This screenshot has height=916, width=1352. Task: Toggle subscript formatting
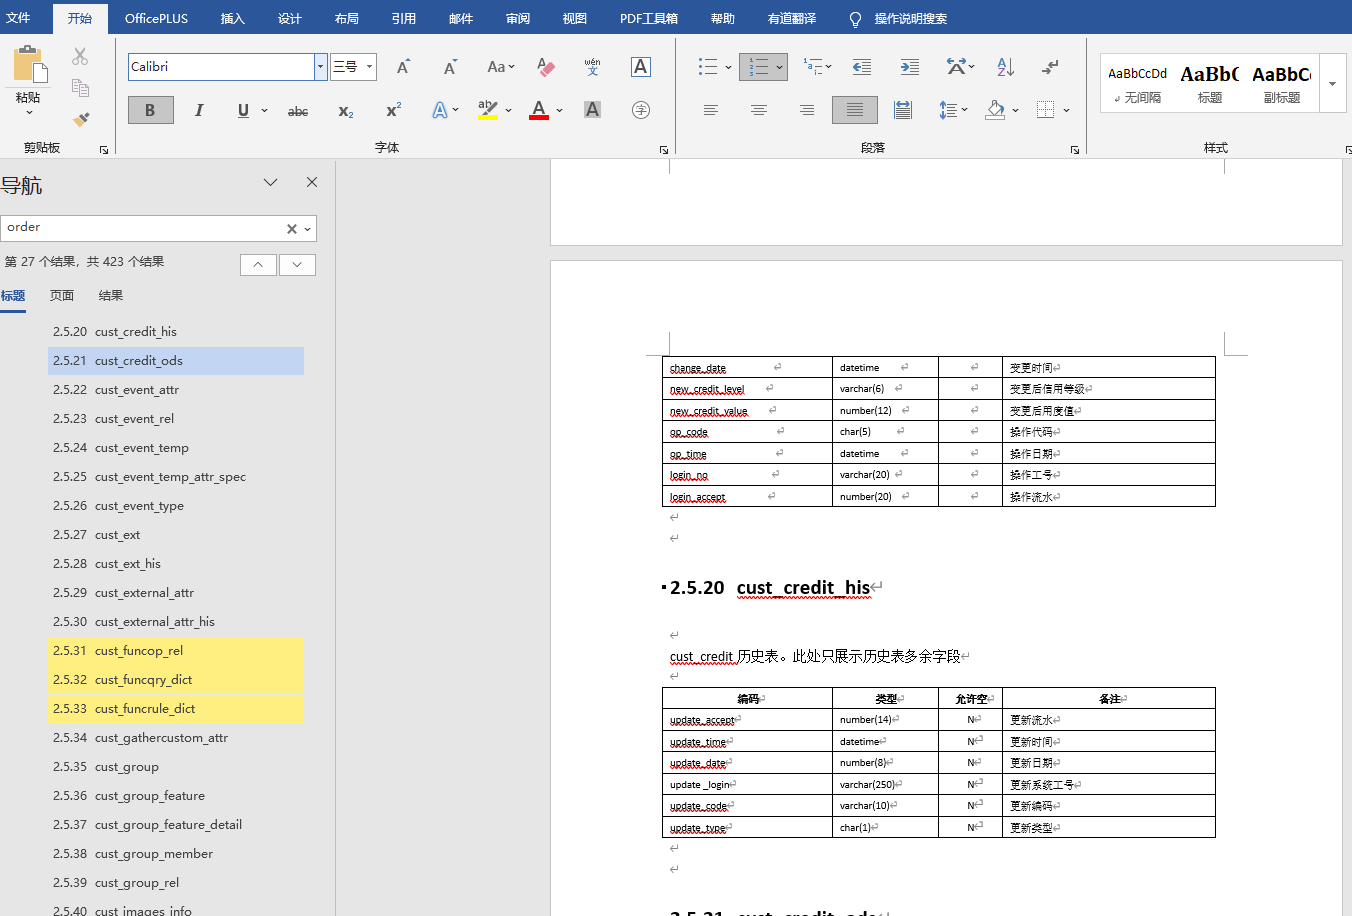346,111
